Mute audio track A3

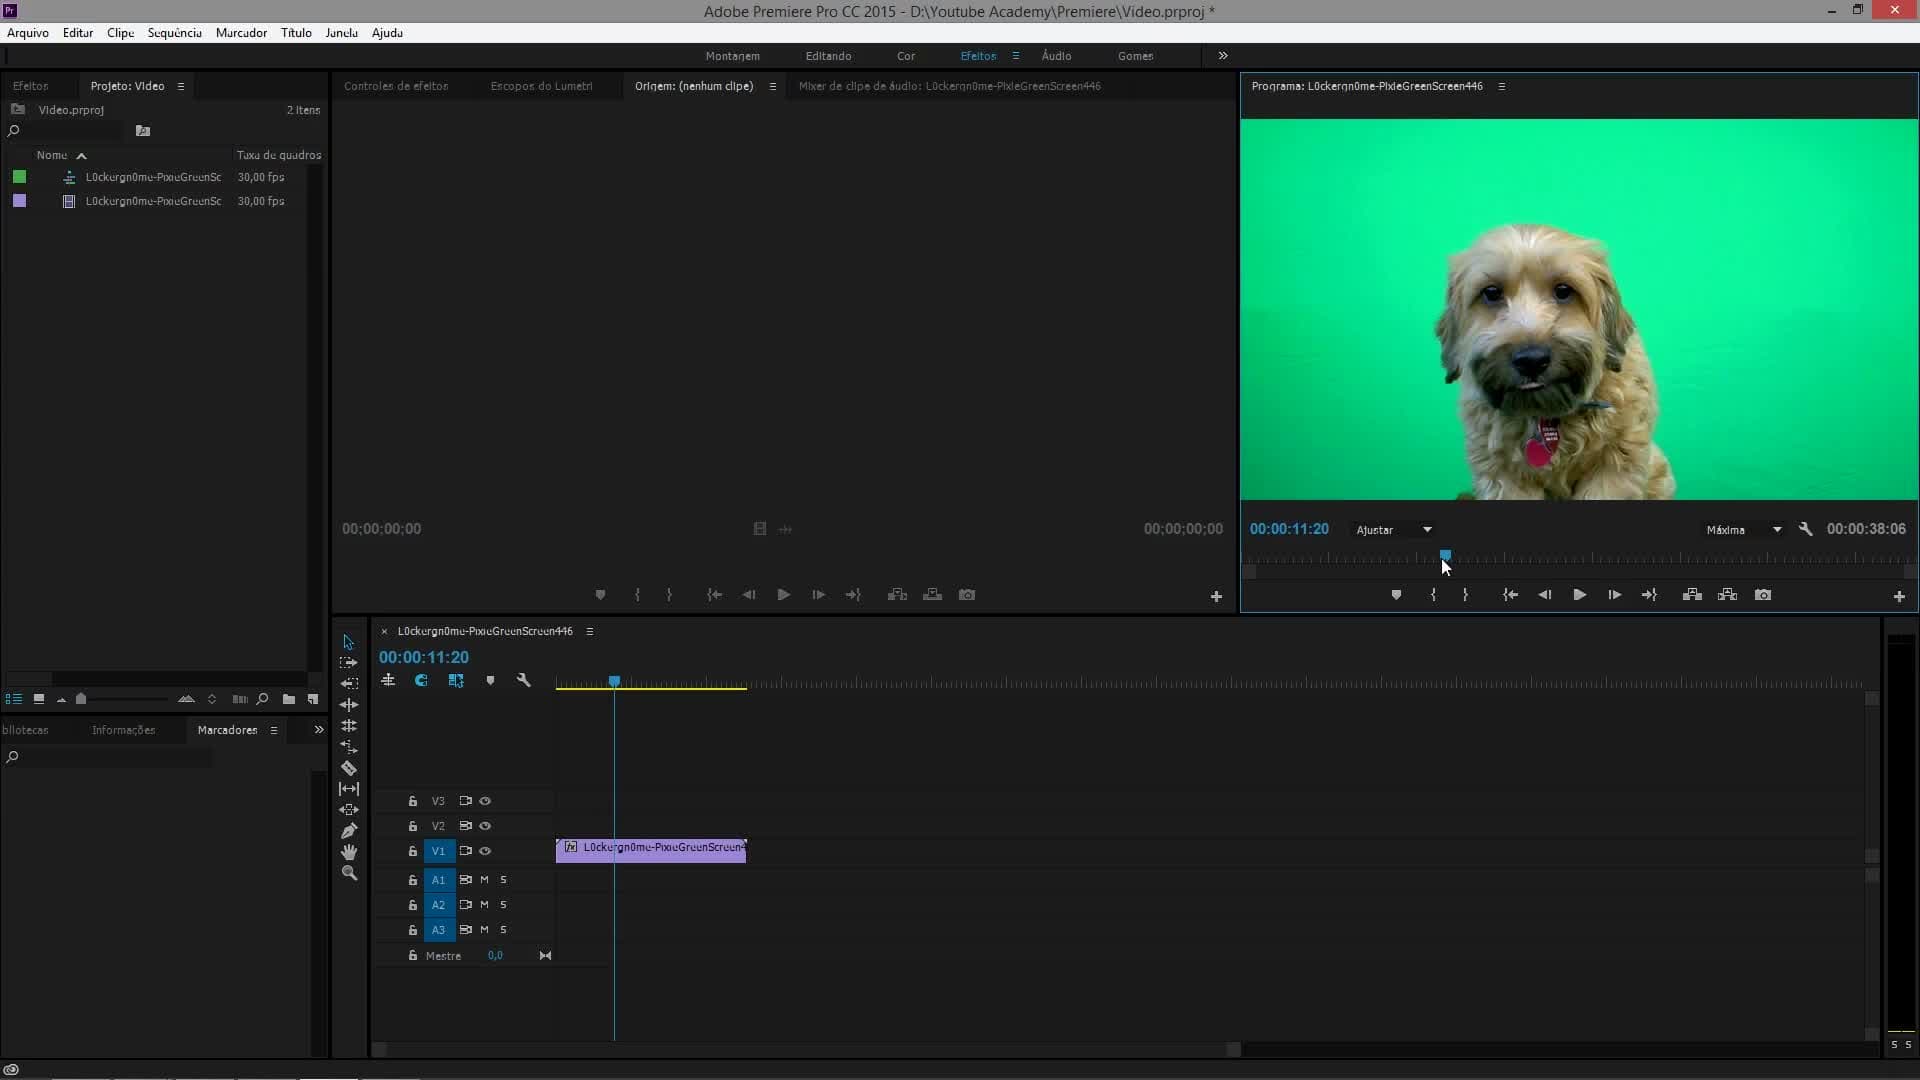pyautogui.click(x=484, y=930)
